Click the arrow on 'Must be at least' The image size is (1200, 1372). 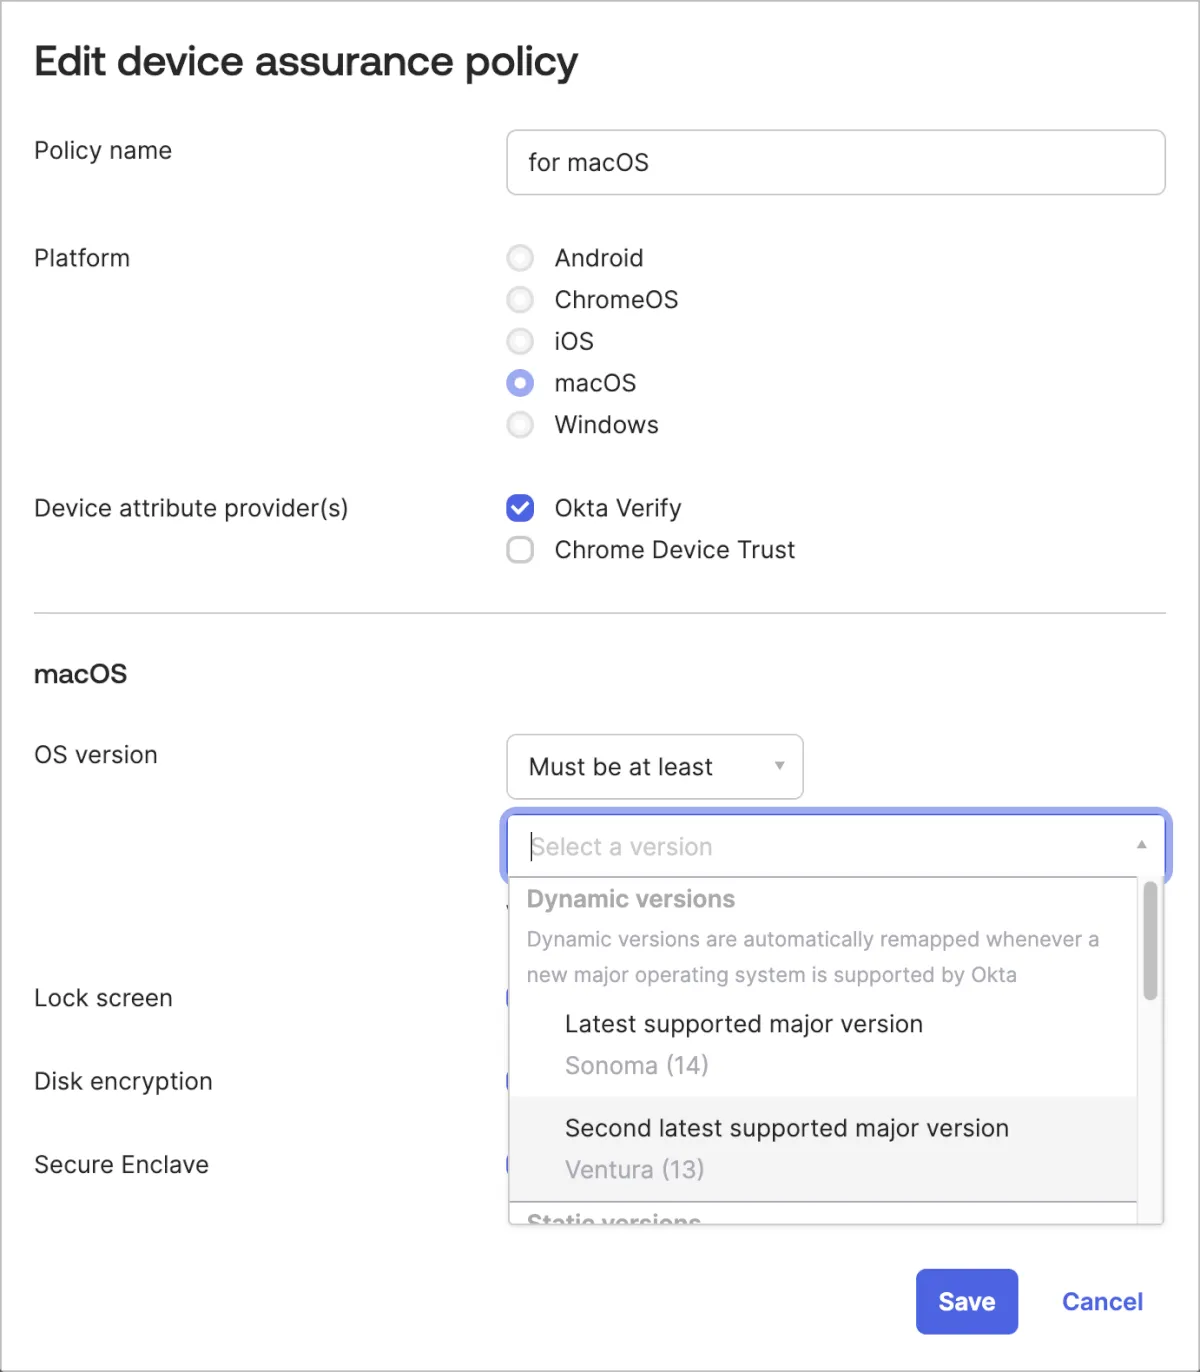pos(779,766)
